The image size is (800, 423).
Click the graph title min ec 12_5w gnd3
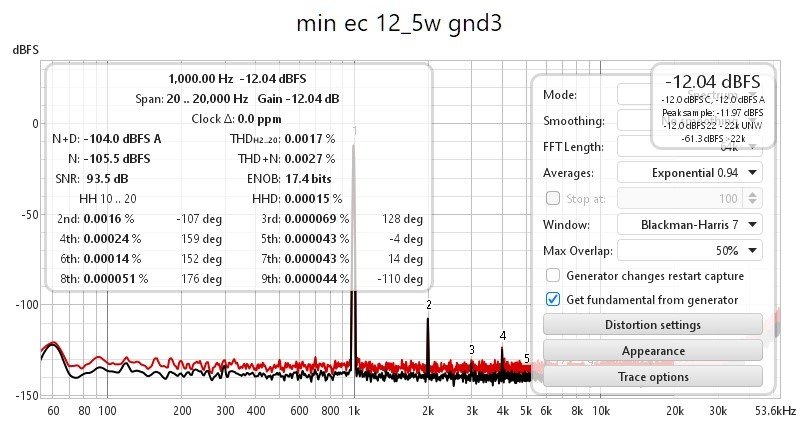(x=399, y=23)
